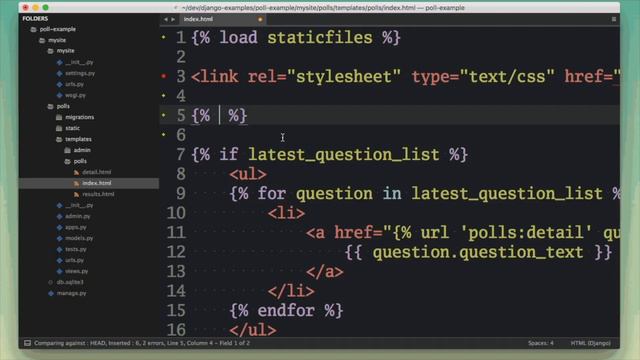Image resolution: width=640 pixels, height=360 pixels.
Task: Open the panel switcher icon in status bar
Action: point(27,343)
